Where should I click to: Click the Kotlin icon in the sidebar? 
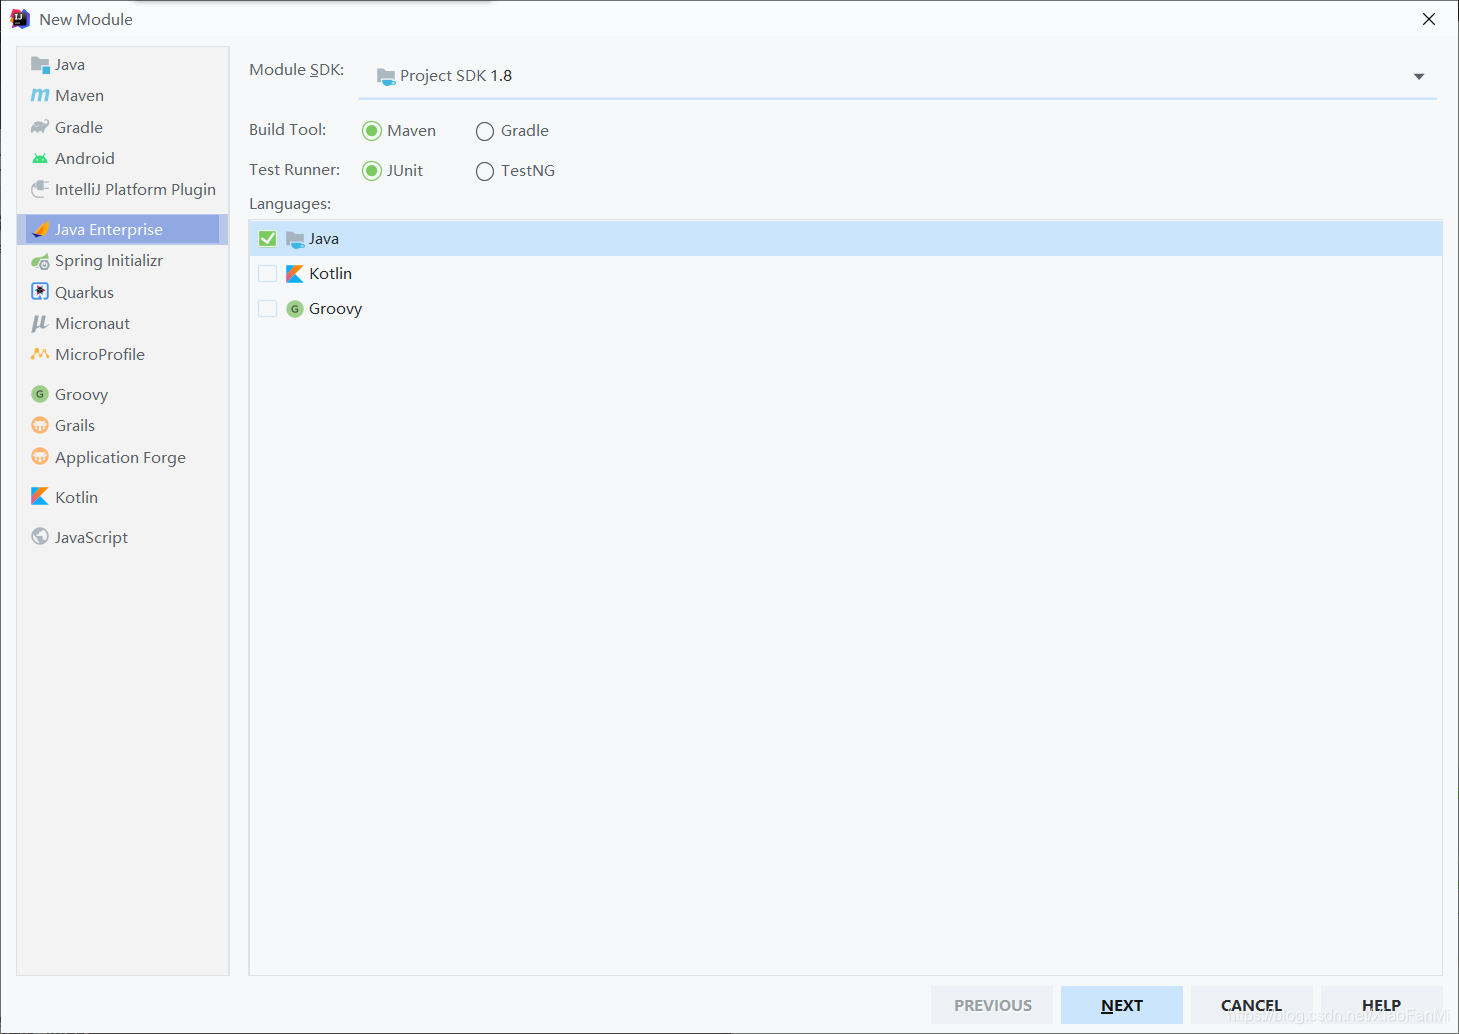coord(40,496)
